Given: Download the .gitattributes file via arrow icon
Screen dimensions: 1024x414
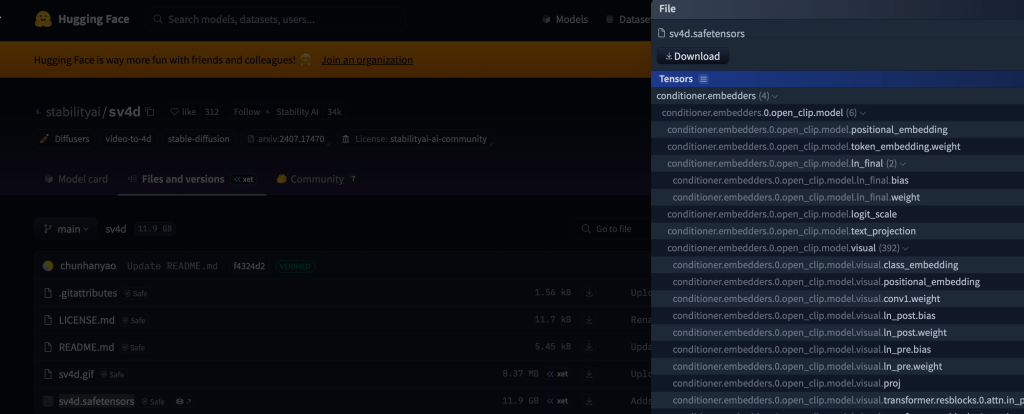Looking at the screenshot, I should point(589,293).
